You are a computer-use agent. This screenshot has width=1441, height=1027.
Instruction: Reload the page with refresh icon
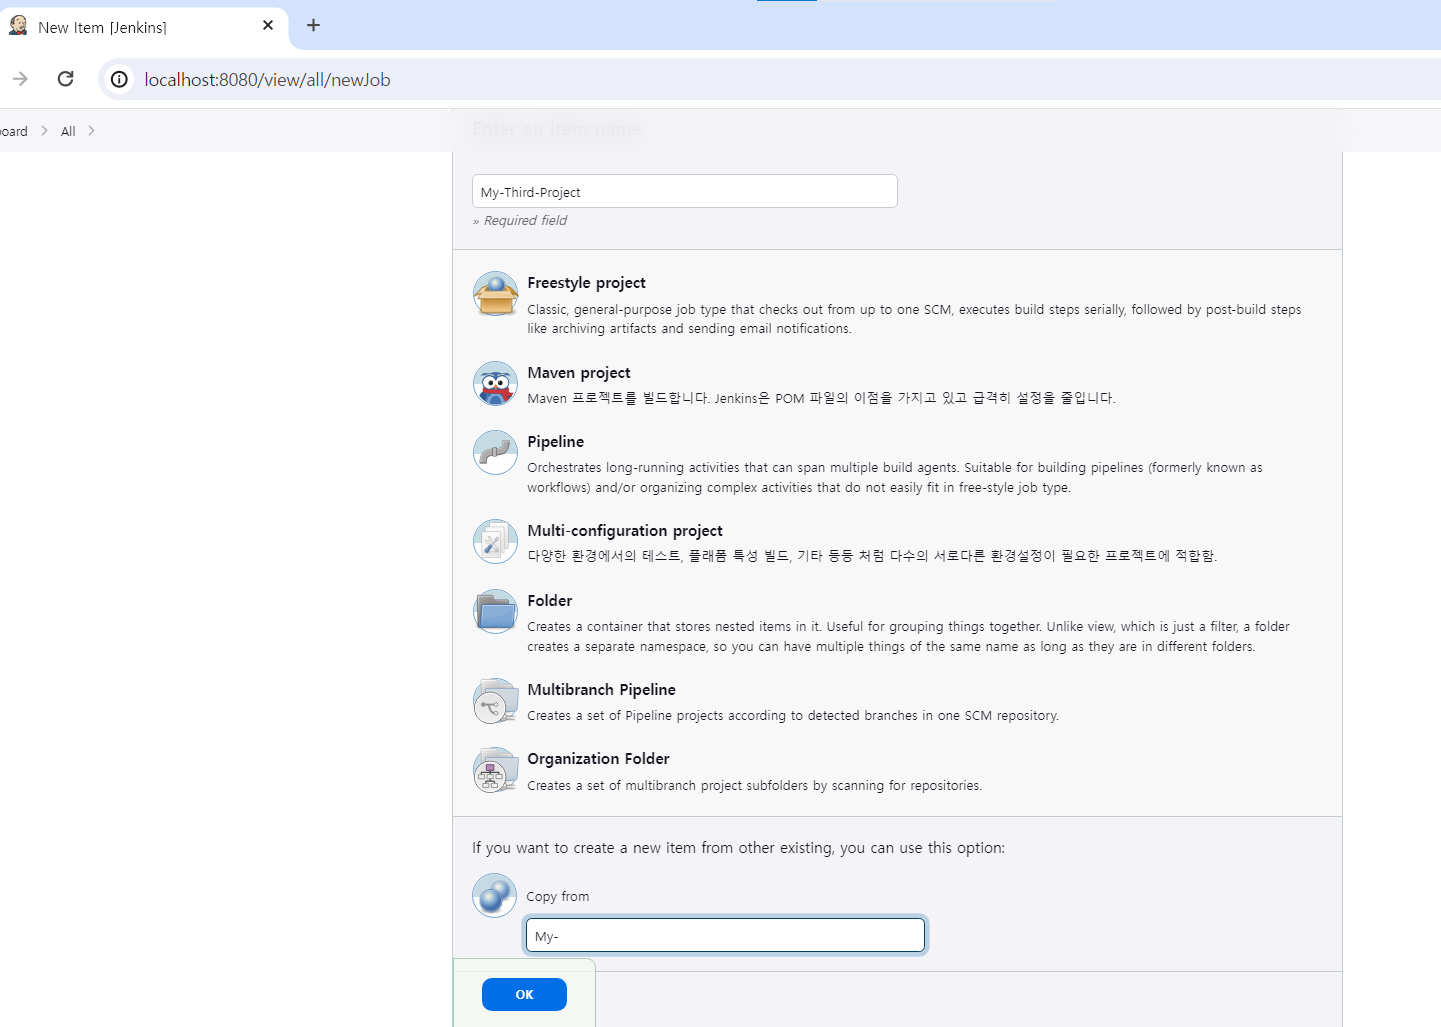pos(66,79)
